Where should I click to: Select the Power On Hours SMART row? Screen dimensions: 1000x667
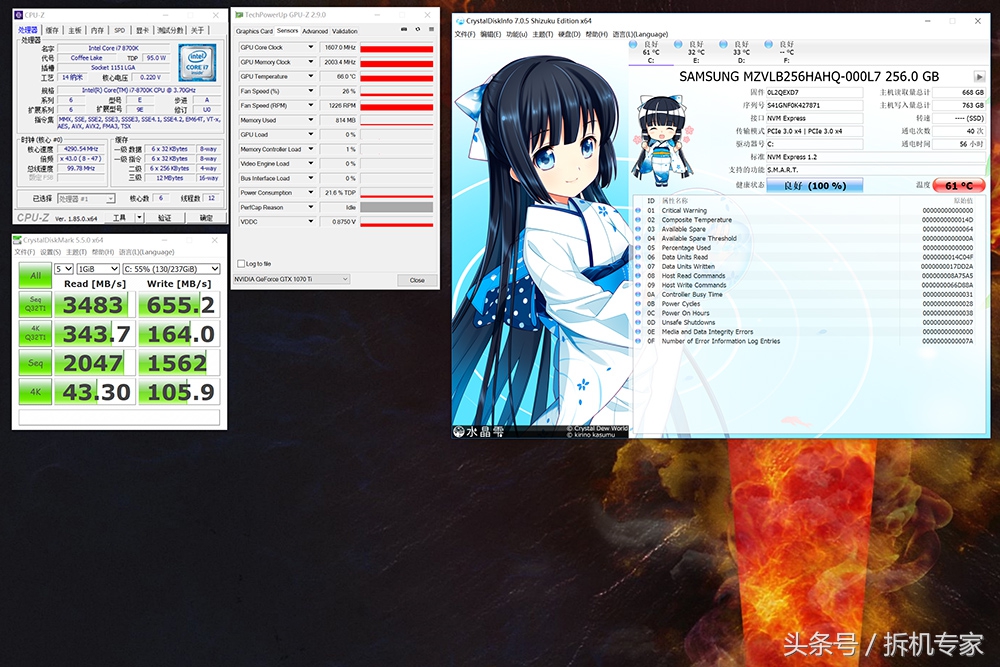685,313
